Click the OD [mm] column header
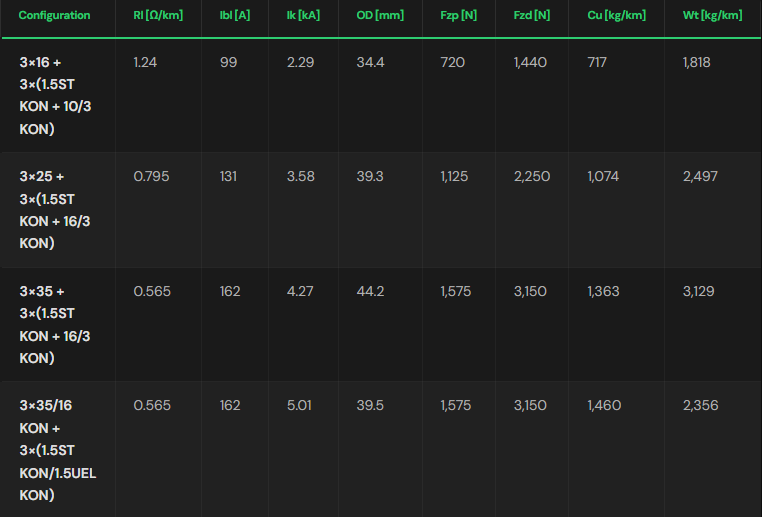This screenshot has width=762, height=517. coord(380,16)
